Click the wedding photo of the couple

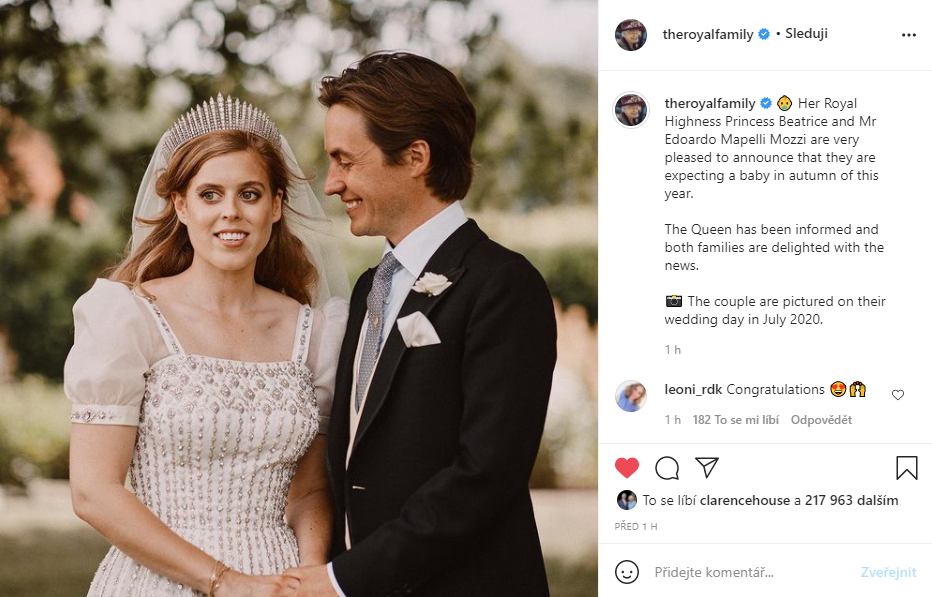299,298
